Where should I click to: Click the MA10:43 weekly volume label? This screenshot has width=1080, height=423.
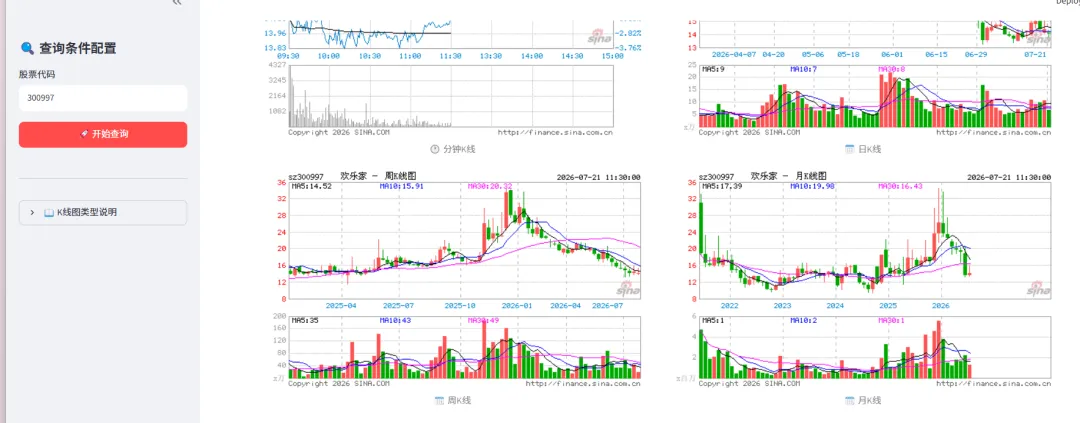(393, 320)
